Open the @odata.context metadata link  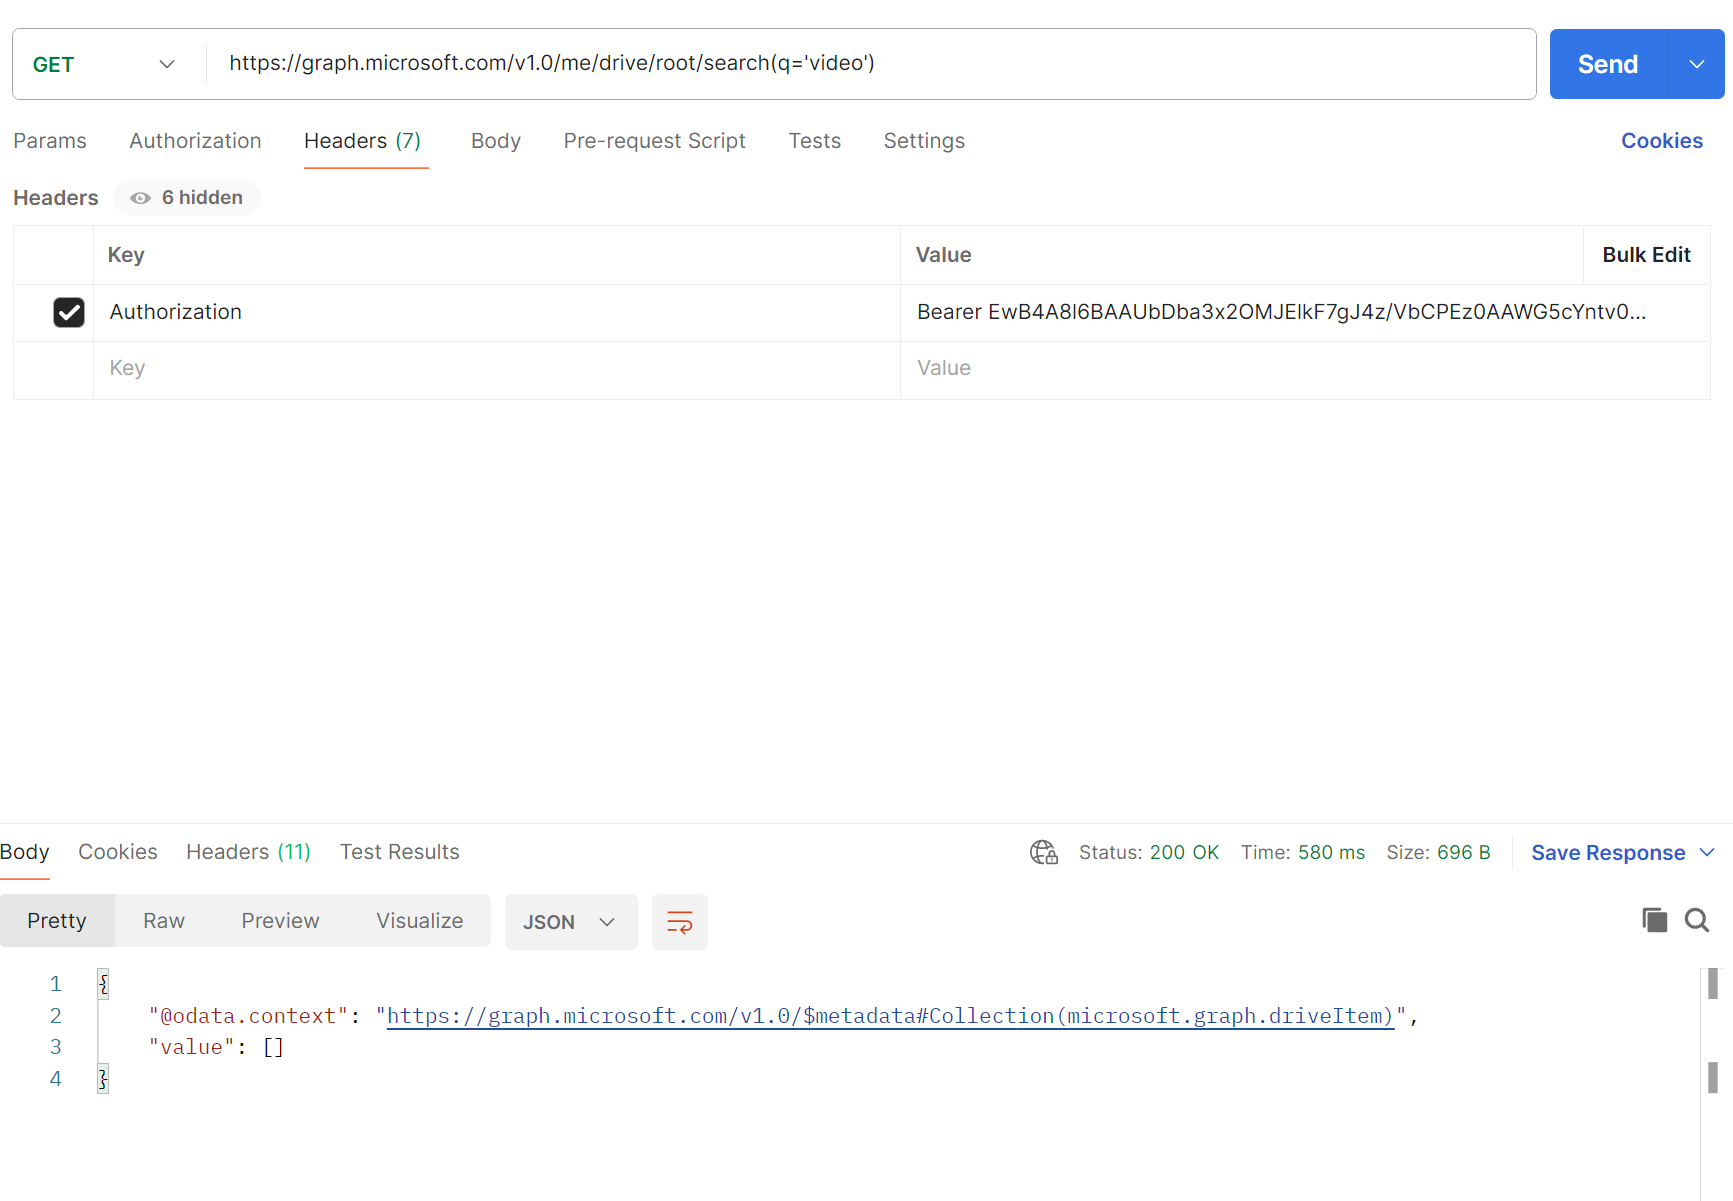click(890, 1016)
